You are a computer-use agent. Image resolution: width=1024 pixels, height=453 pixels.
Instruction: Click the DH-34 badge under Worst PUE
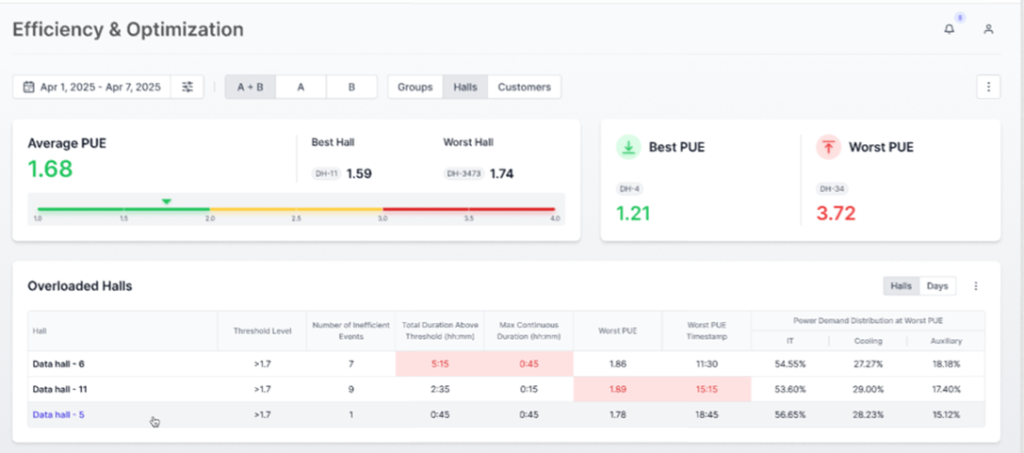(832, 189)
